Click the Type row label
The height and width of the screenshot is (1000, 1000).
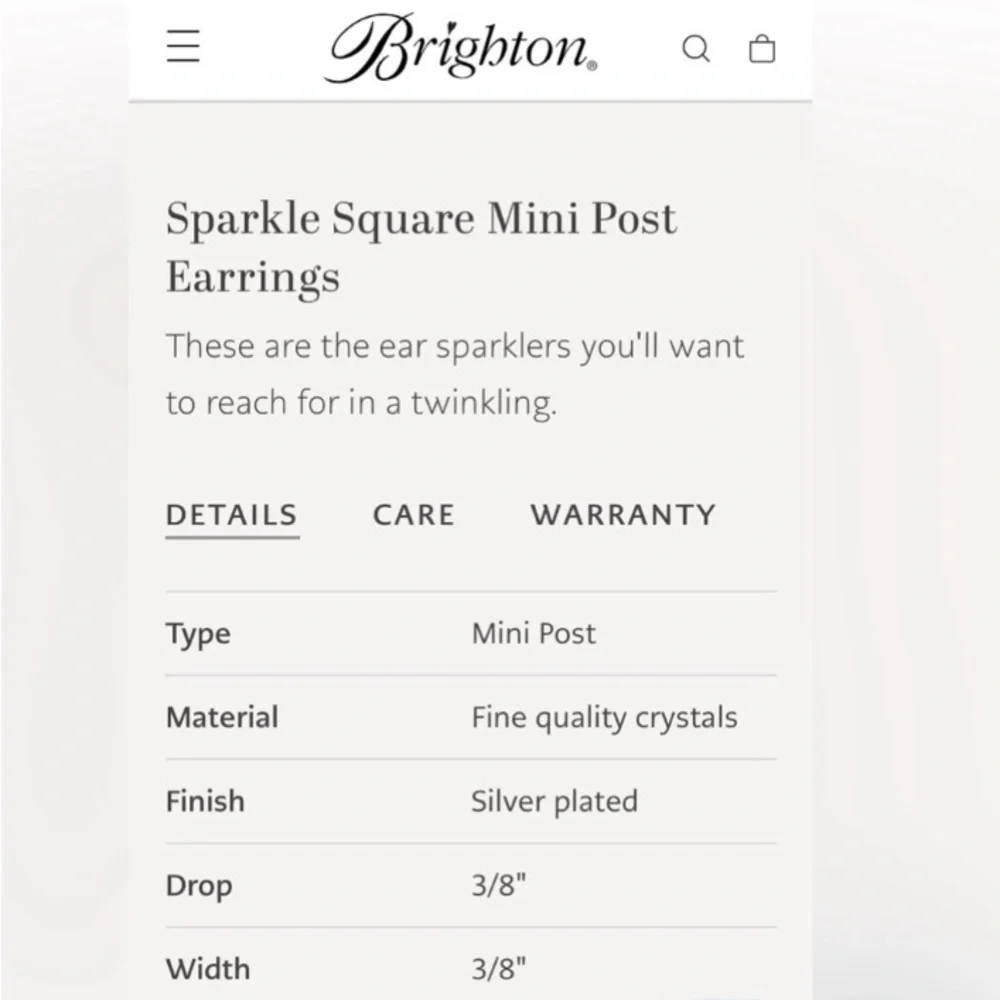point(198,634)
